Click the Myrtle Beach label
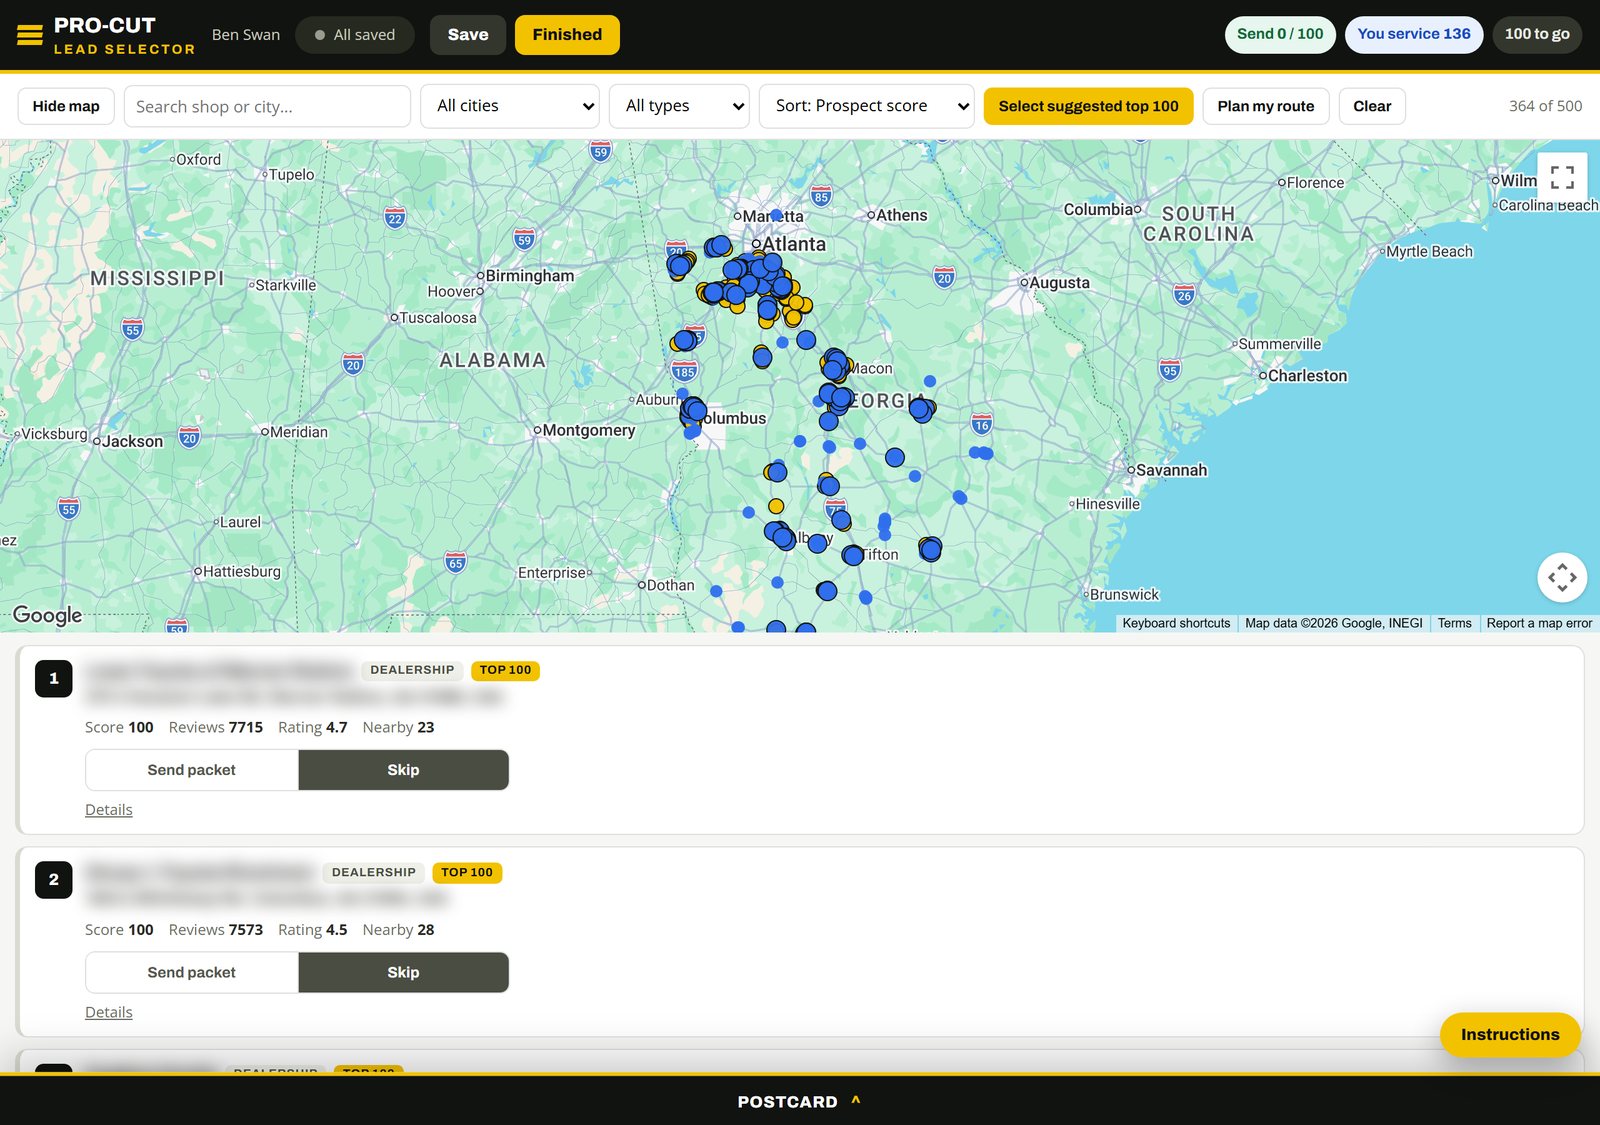1600x1125 pixels. point(1429,252)
